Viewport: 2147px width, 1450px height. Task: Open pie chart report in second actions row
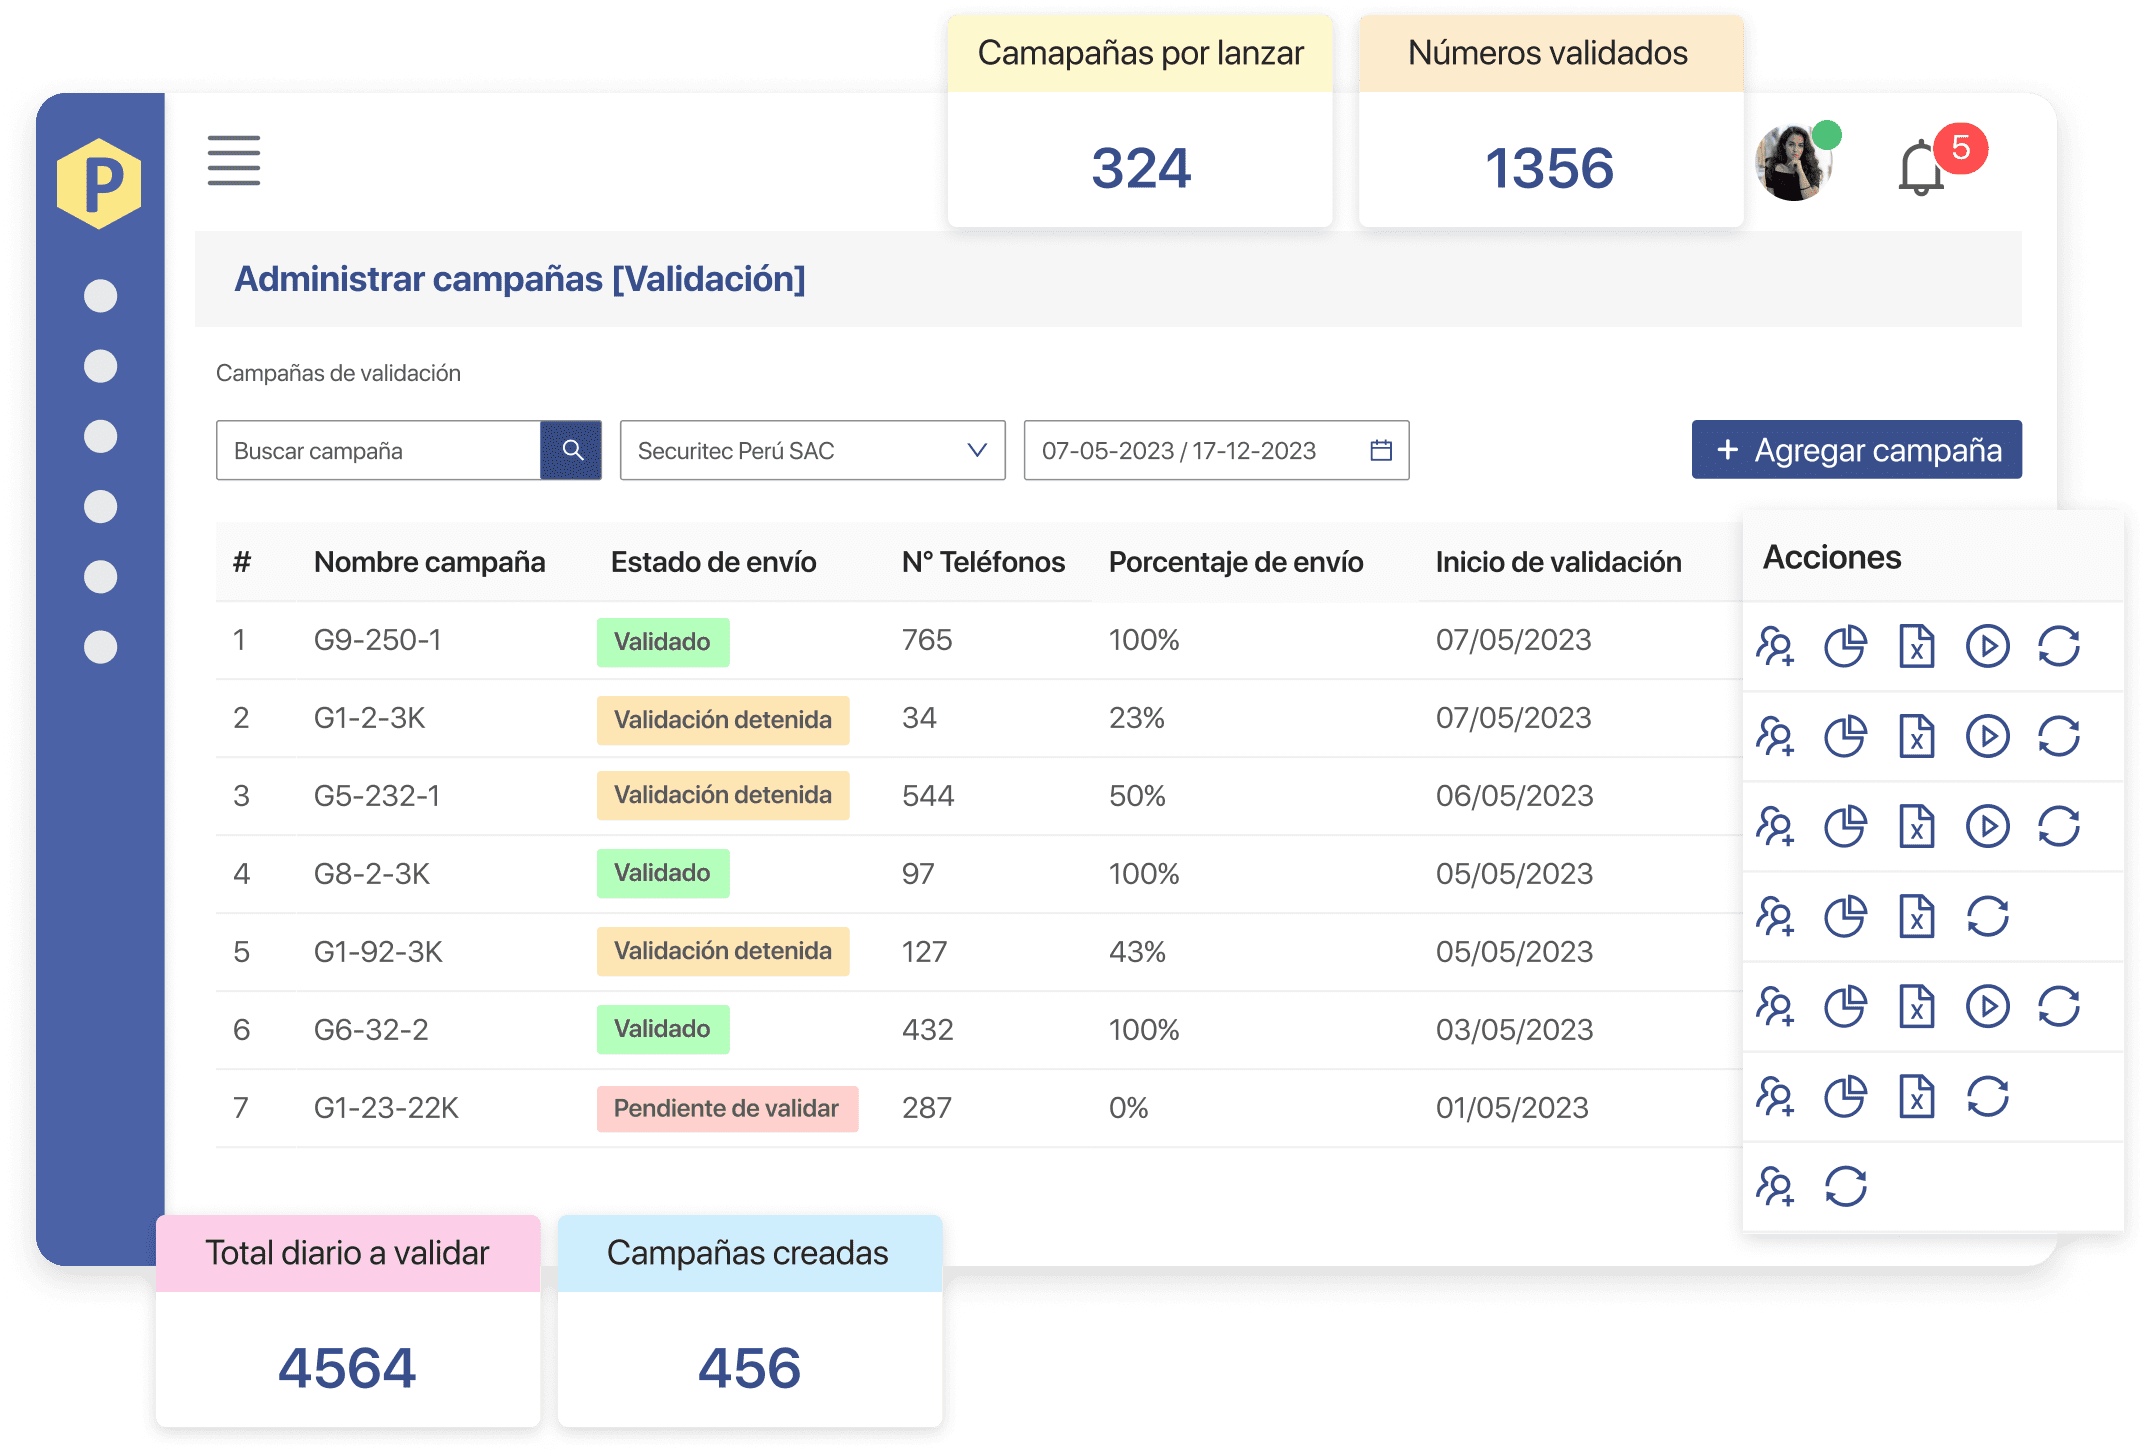tap(1845, 736)
